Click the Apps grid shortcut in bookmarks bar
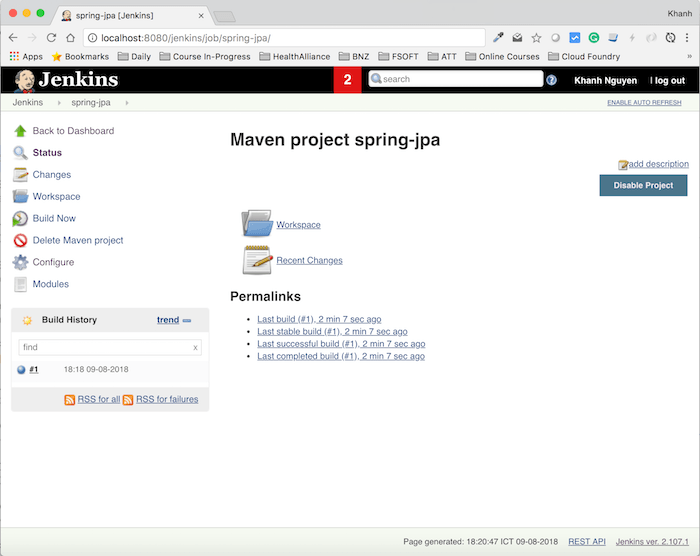 pyautogui.click(x=26, y=56)
